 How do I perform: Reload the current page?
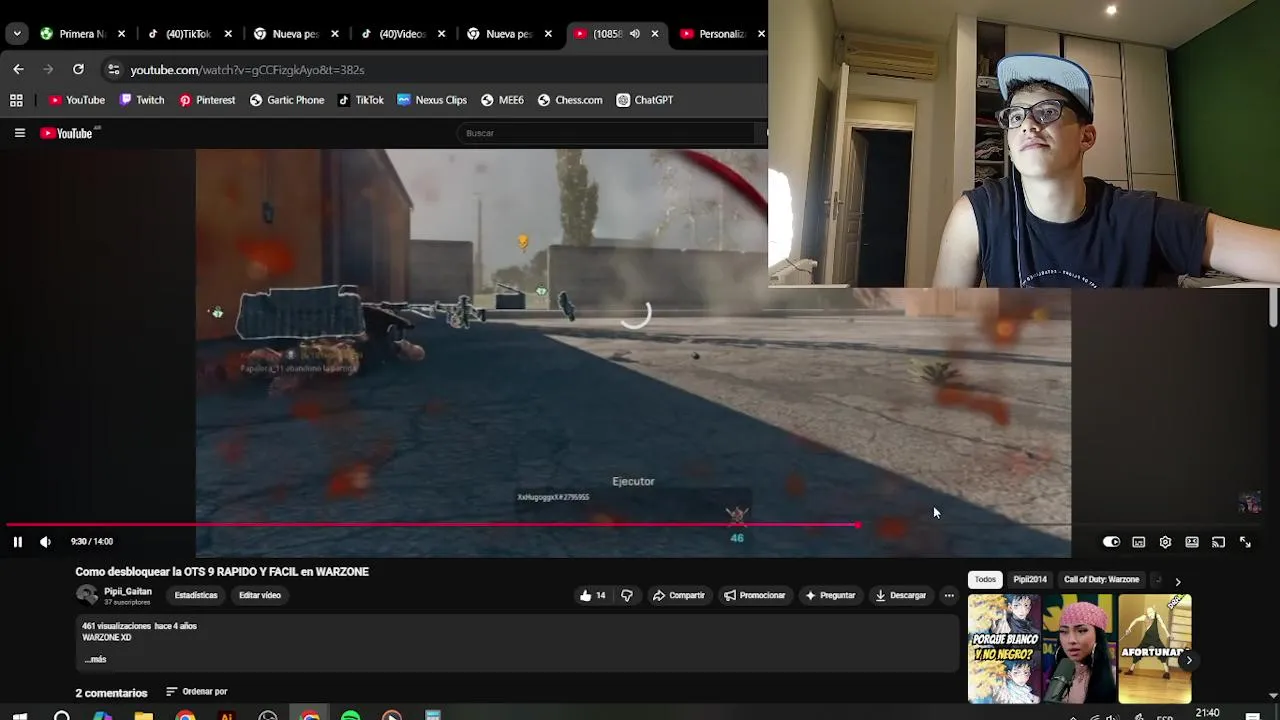click(78, 69)
